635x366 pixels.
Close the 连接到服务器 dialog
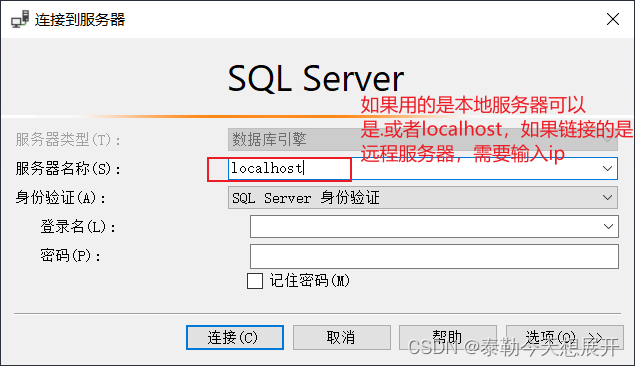pyautogui.click(x=613, y=19)
